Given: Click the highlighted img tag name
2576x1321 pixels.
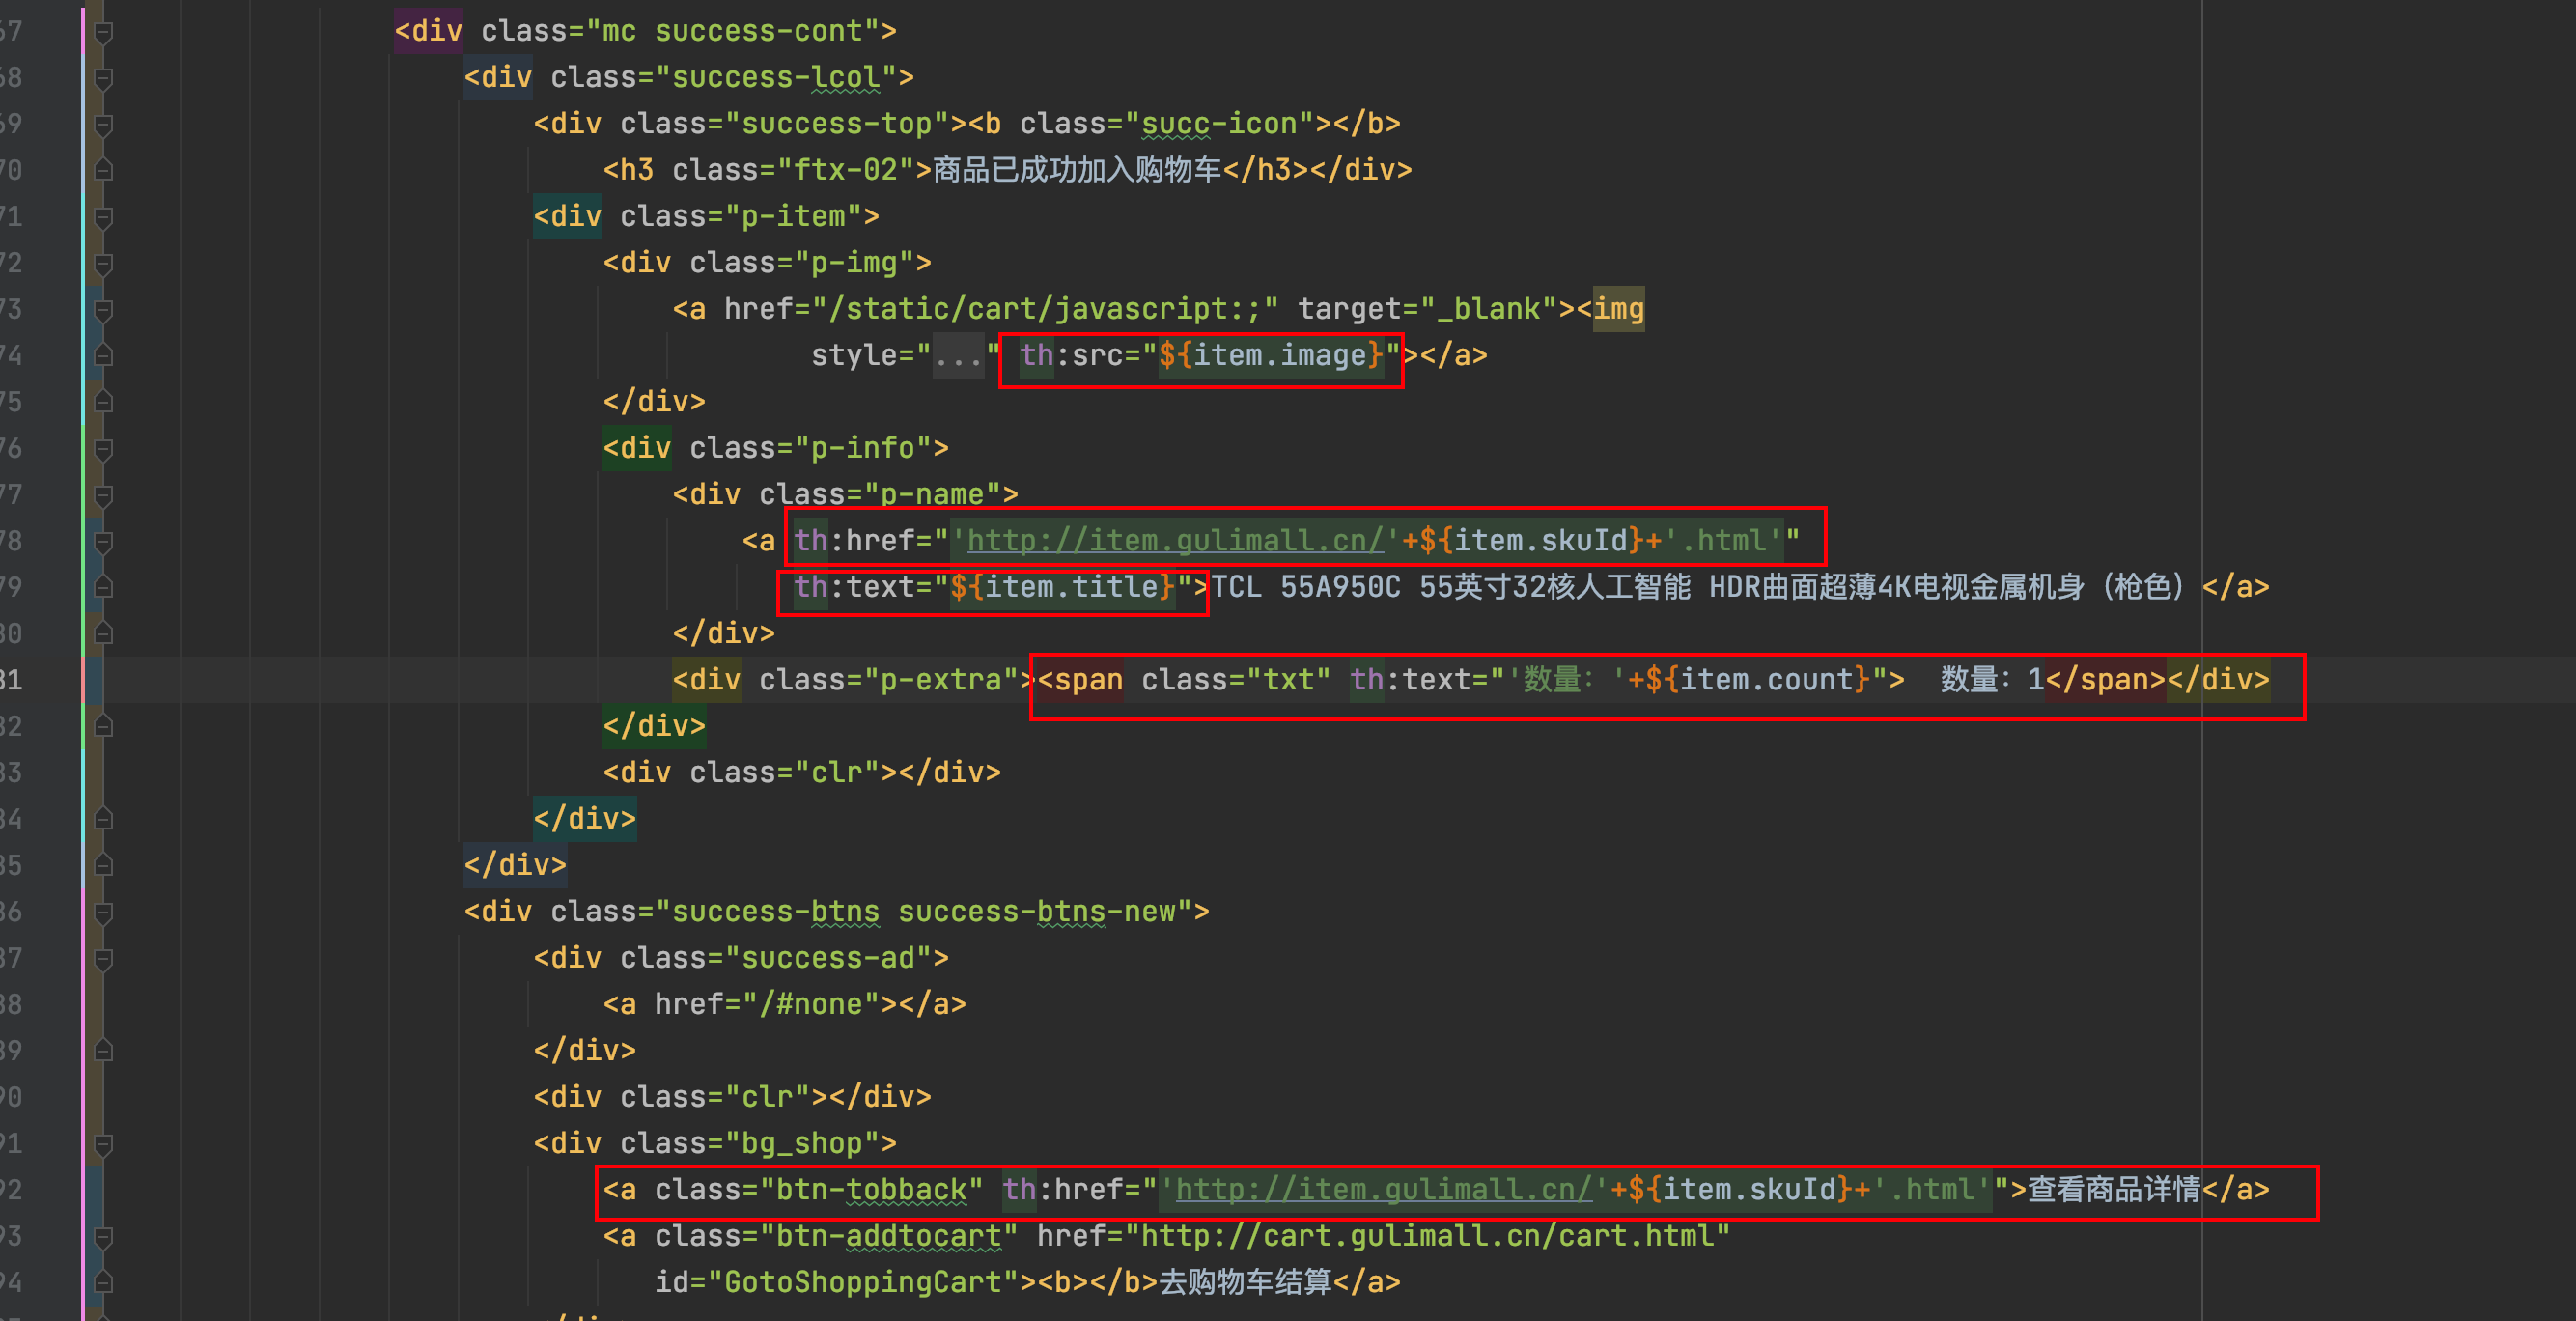Looking at the screenshot, I should tap(1619, 309).
